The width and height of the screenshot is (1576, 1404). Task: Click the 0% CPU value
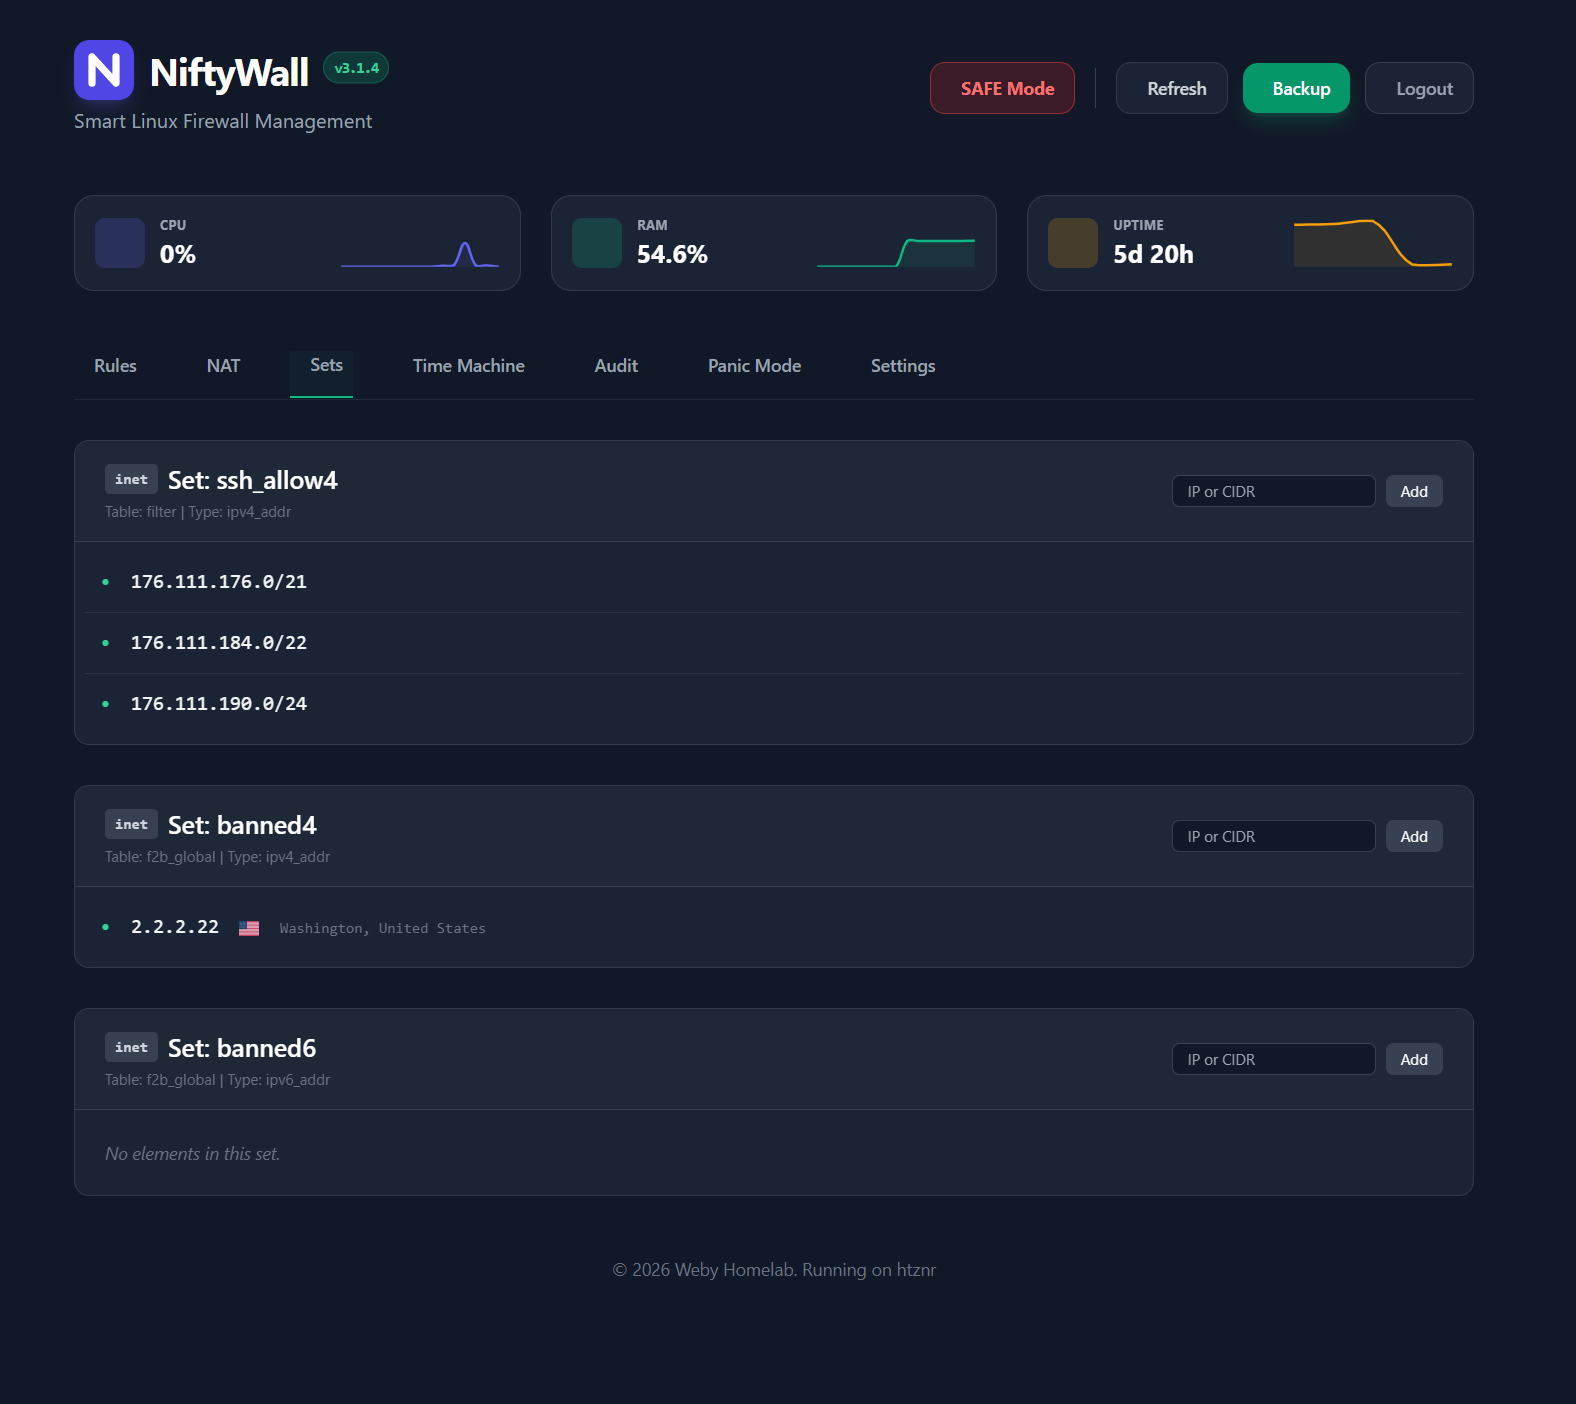(x=178, y=254)
